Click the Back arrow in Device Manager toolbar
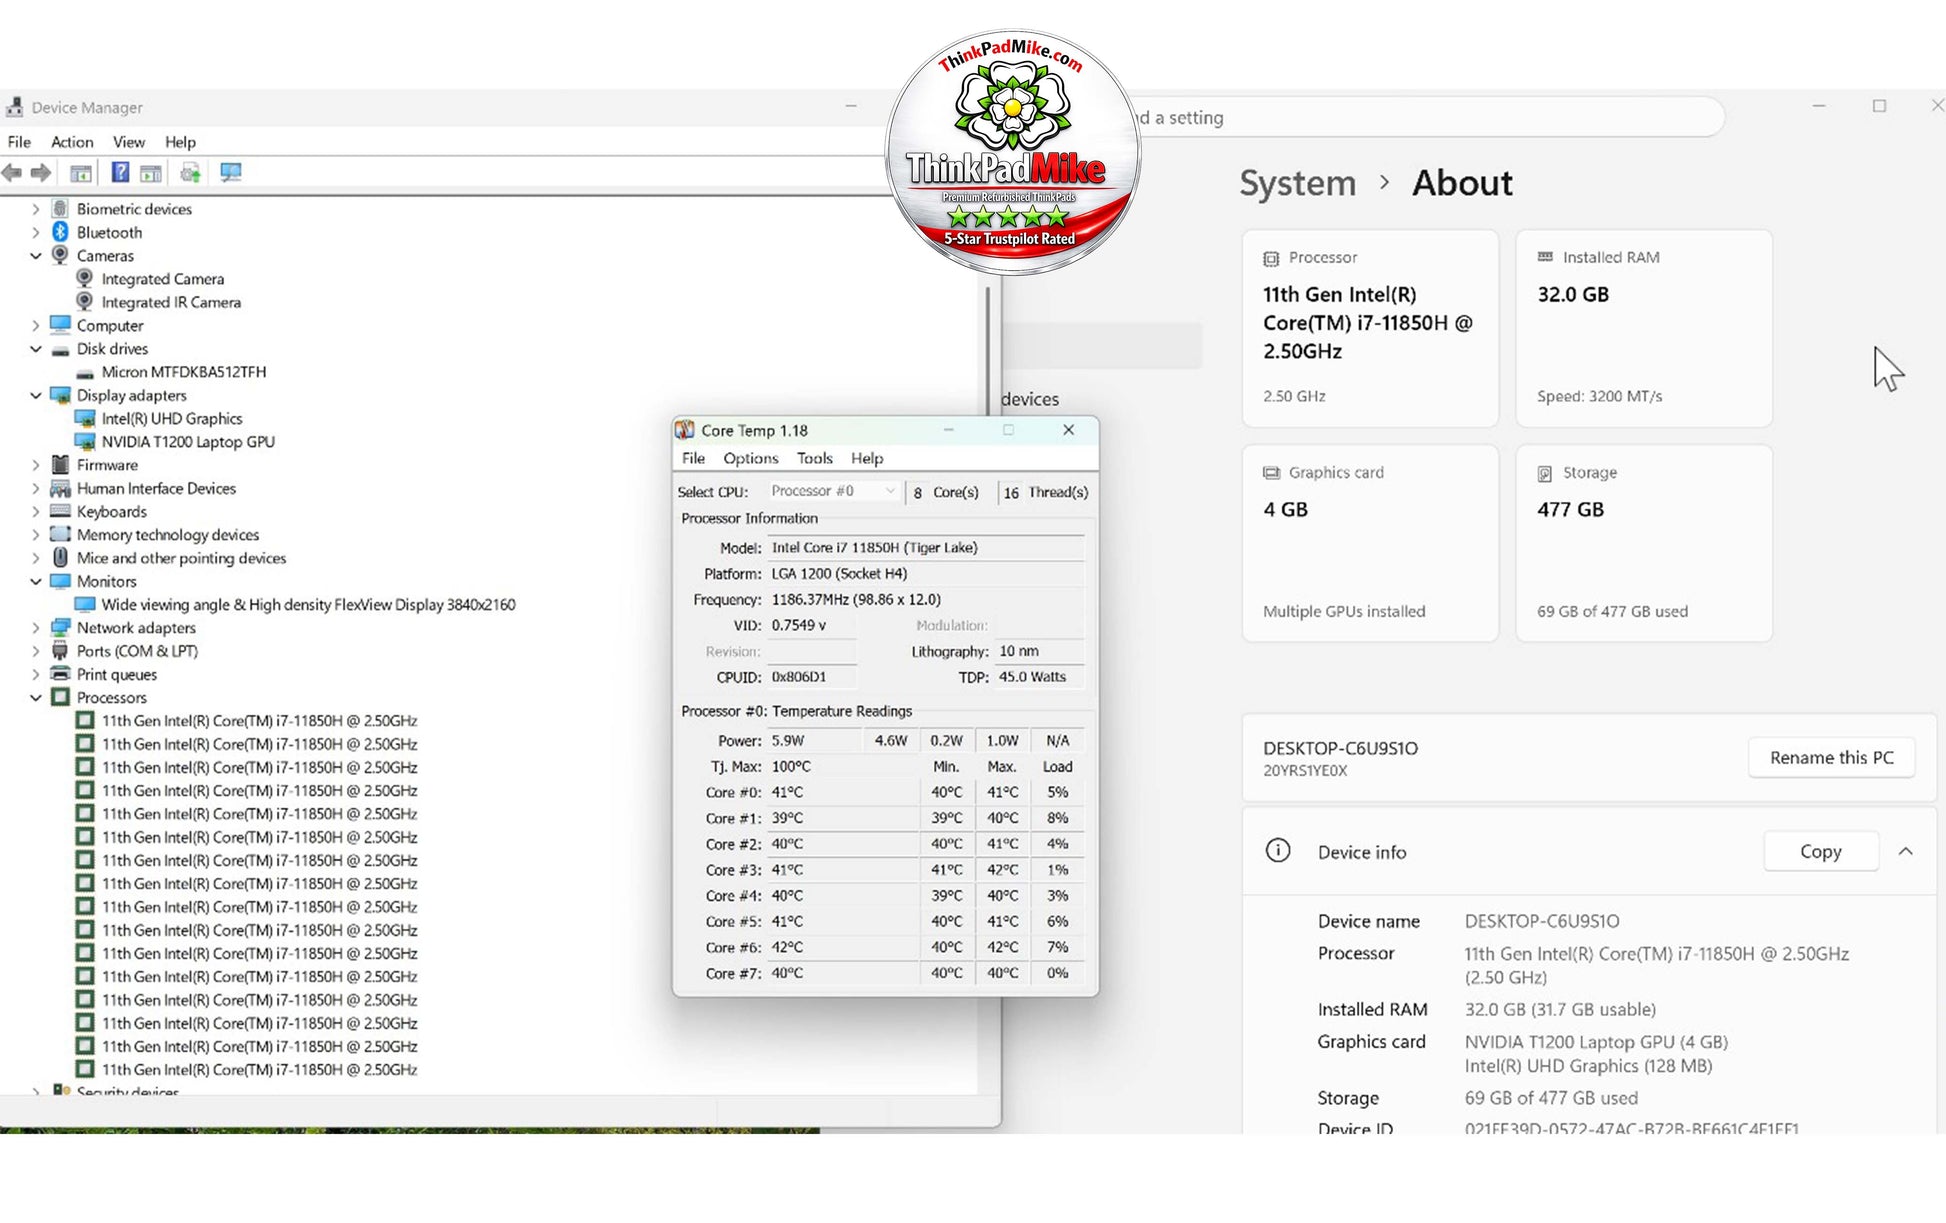1946x1223 pixels. coord(12,173)
